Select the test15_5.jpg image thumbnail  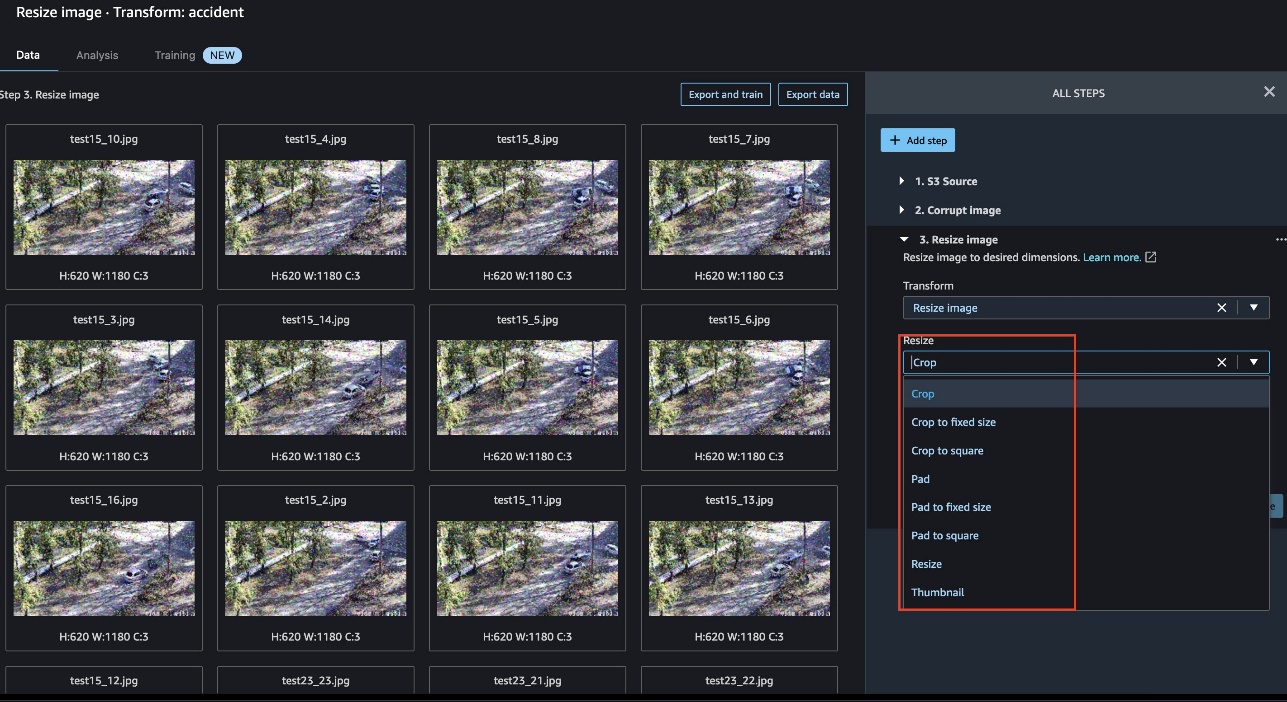tap(528, 387)
